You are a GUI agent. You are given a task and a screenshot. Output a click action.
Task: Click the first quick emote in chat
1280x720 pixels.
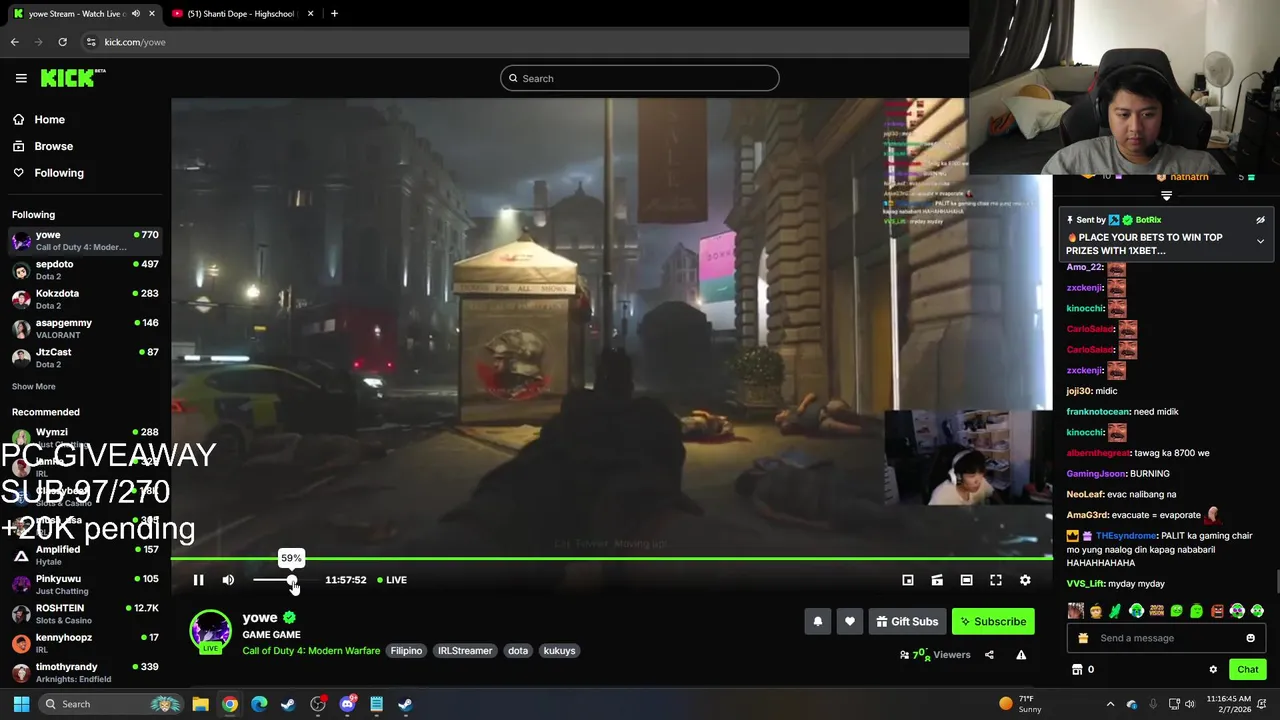1075,611
